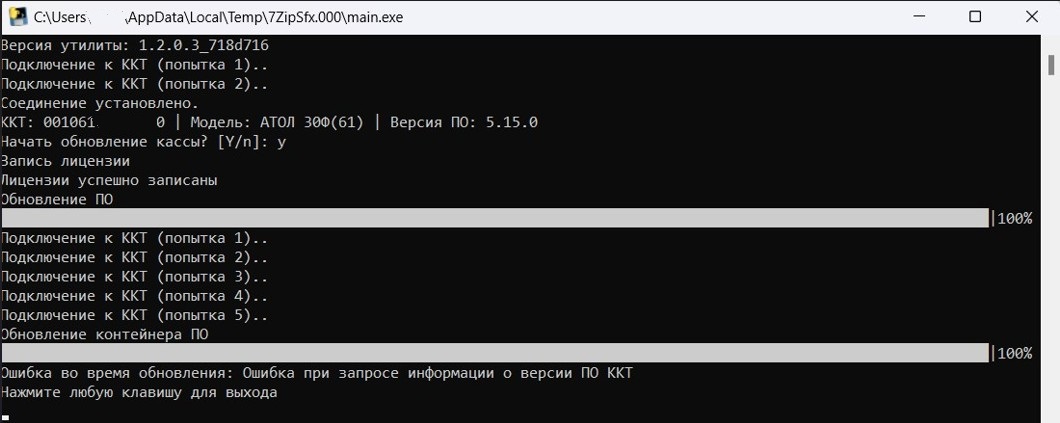
Task: Click the scrollbar track below the thumb
Action: point(1051,250)
